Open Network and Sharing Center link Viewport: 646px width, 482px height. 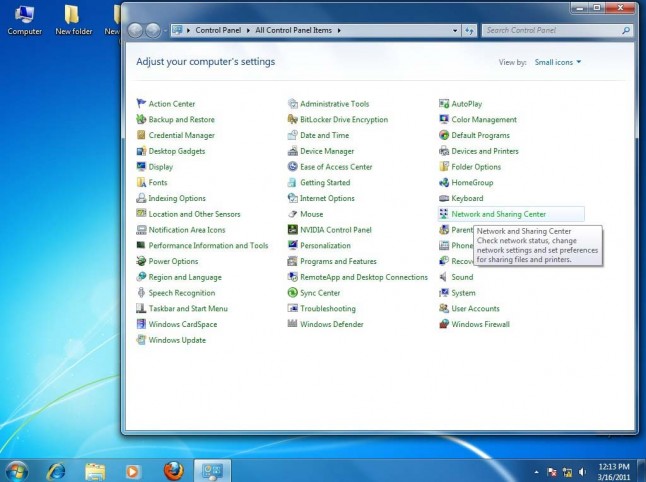click(499, 214)
